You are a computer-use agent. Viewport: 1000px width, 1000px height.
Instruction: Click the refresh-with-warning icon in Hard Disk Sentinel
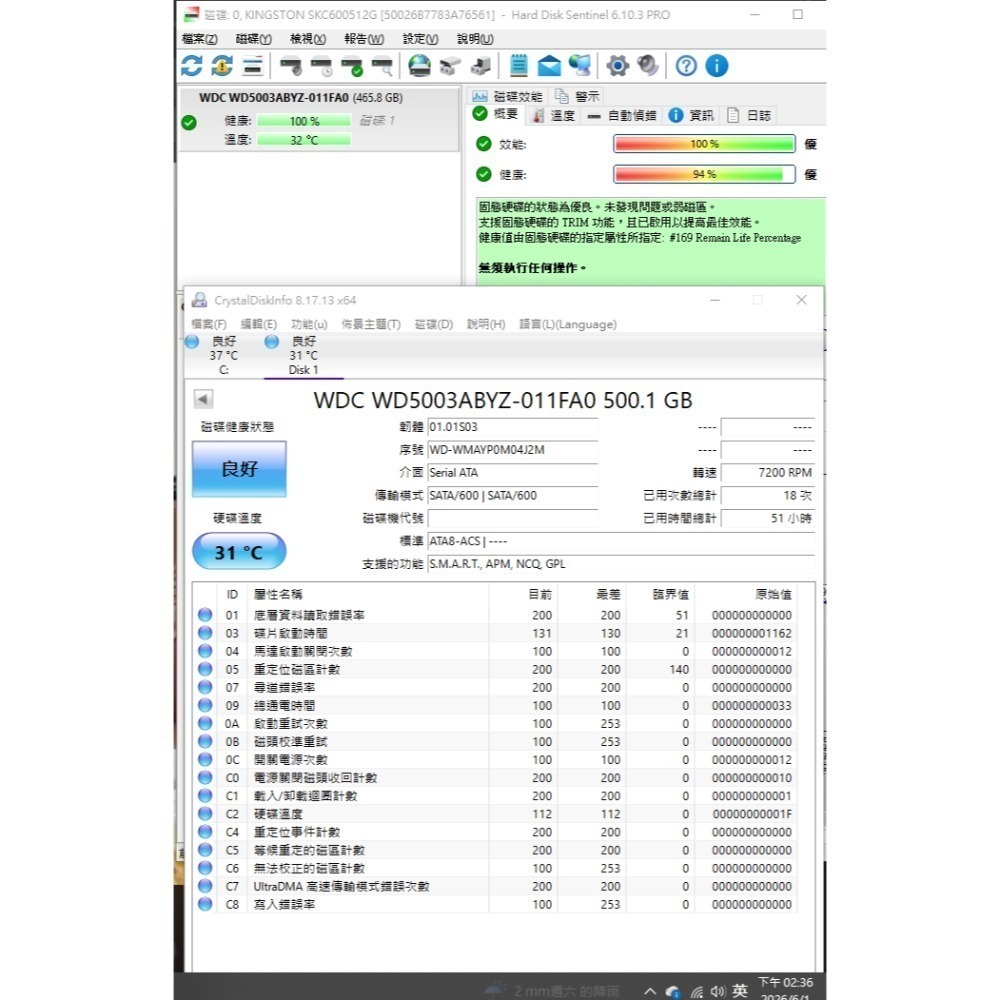[222, 66]
